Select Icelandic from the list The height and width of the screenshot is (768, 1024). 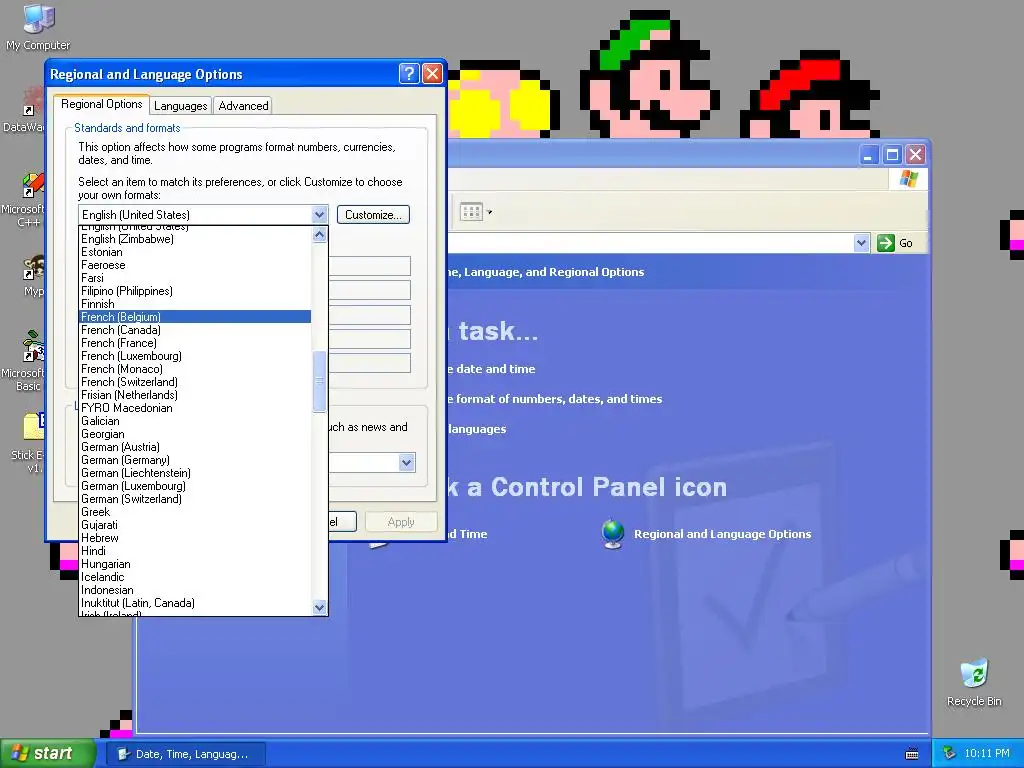195,577
